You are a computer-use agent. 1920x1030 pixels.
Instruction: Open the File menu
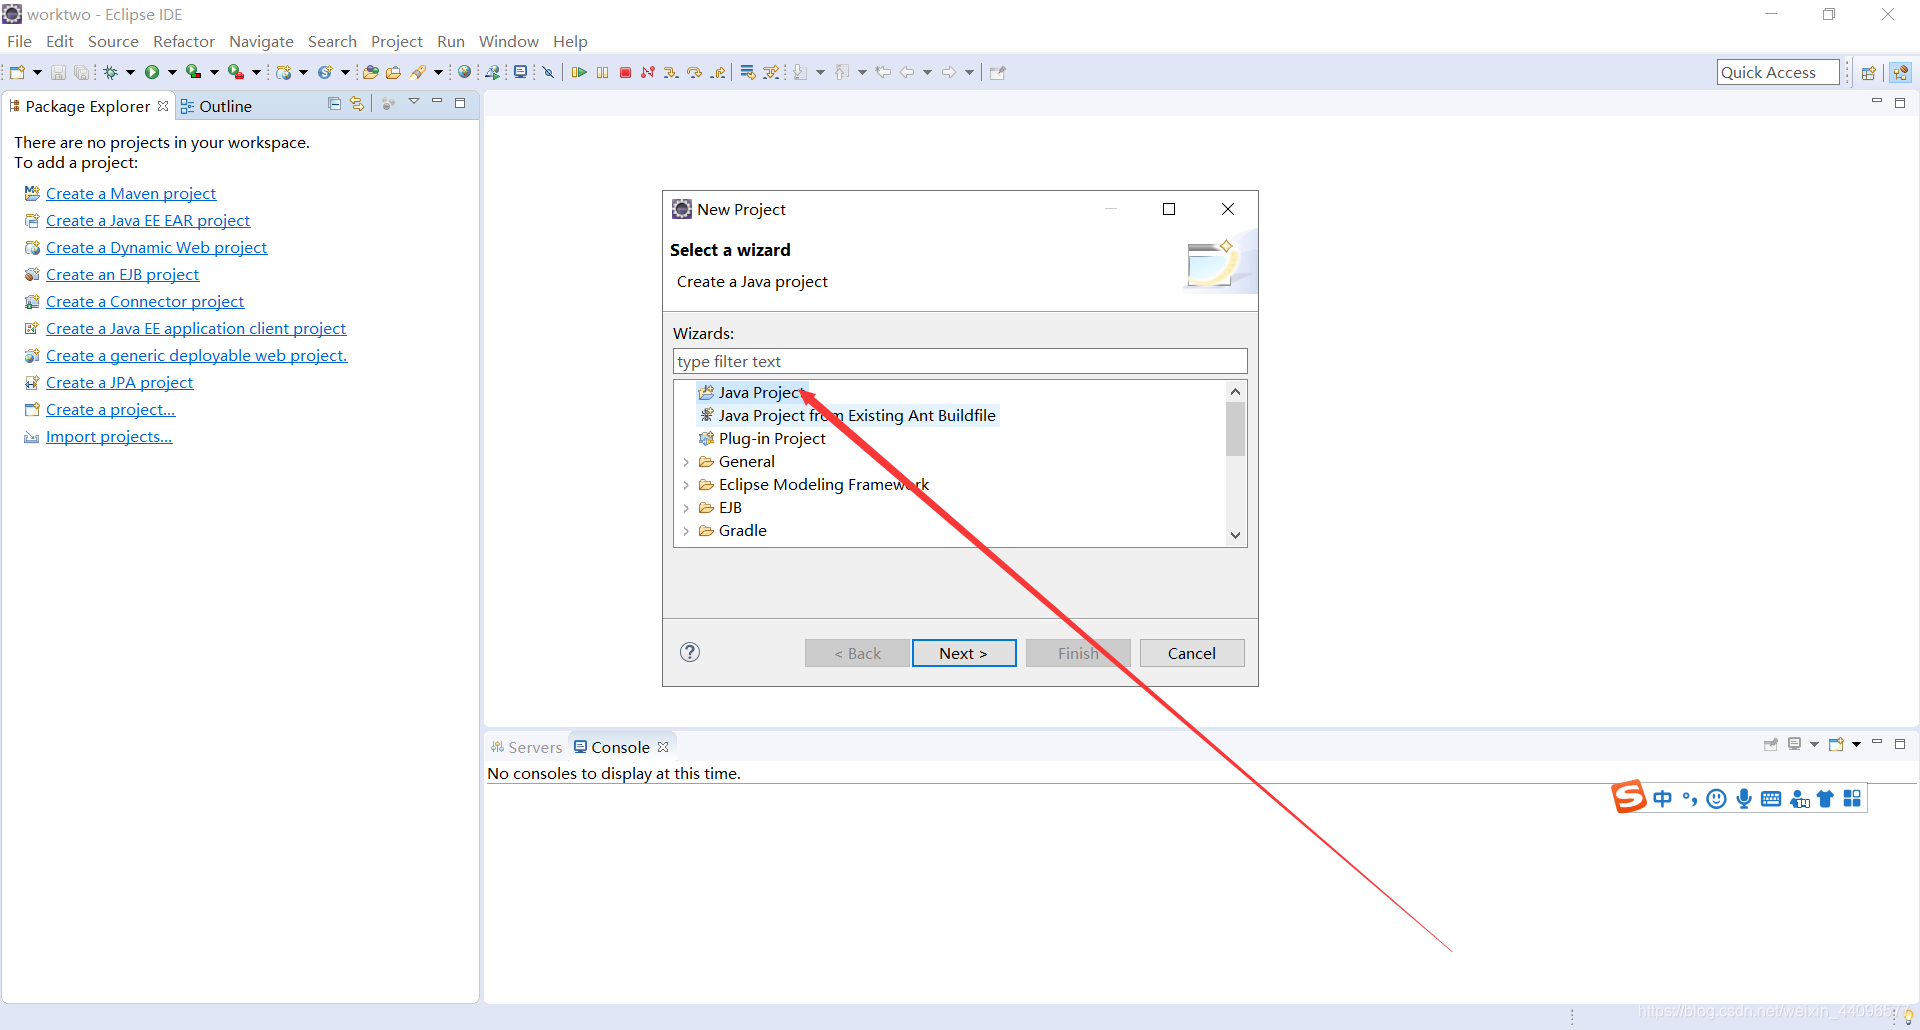click(x=19, y=41)
